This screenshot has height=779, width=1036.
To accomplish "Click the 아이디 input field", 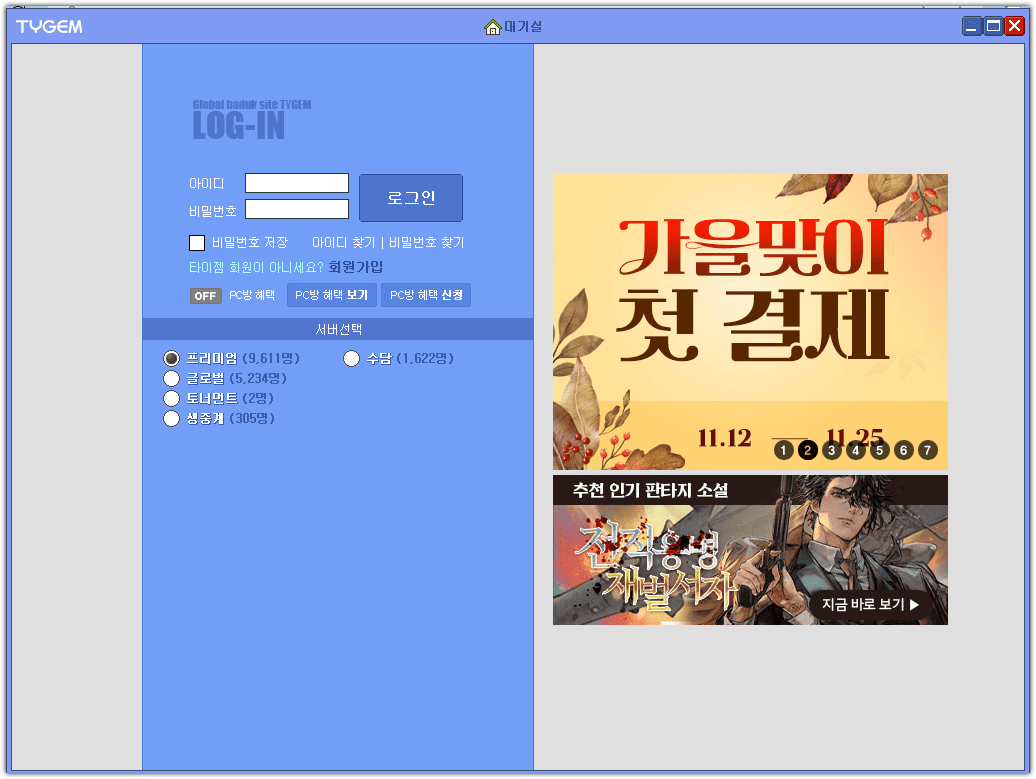I will click(x=296, y=183).
